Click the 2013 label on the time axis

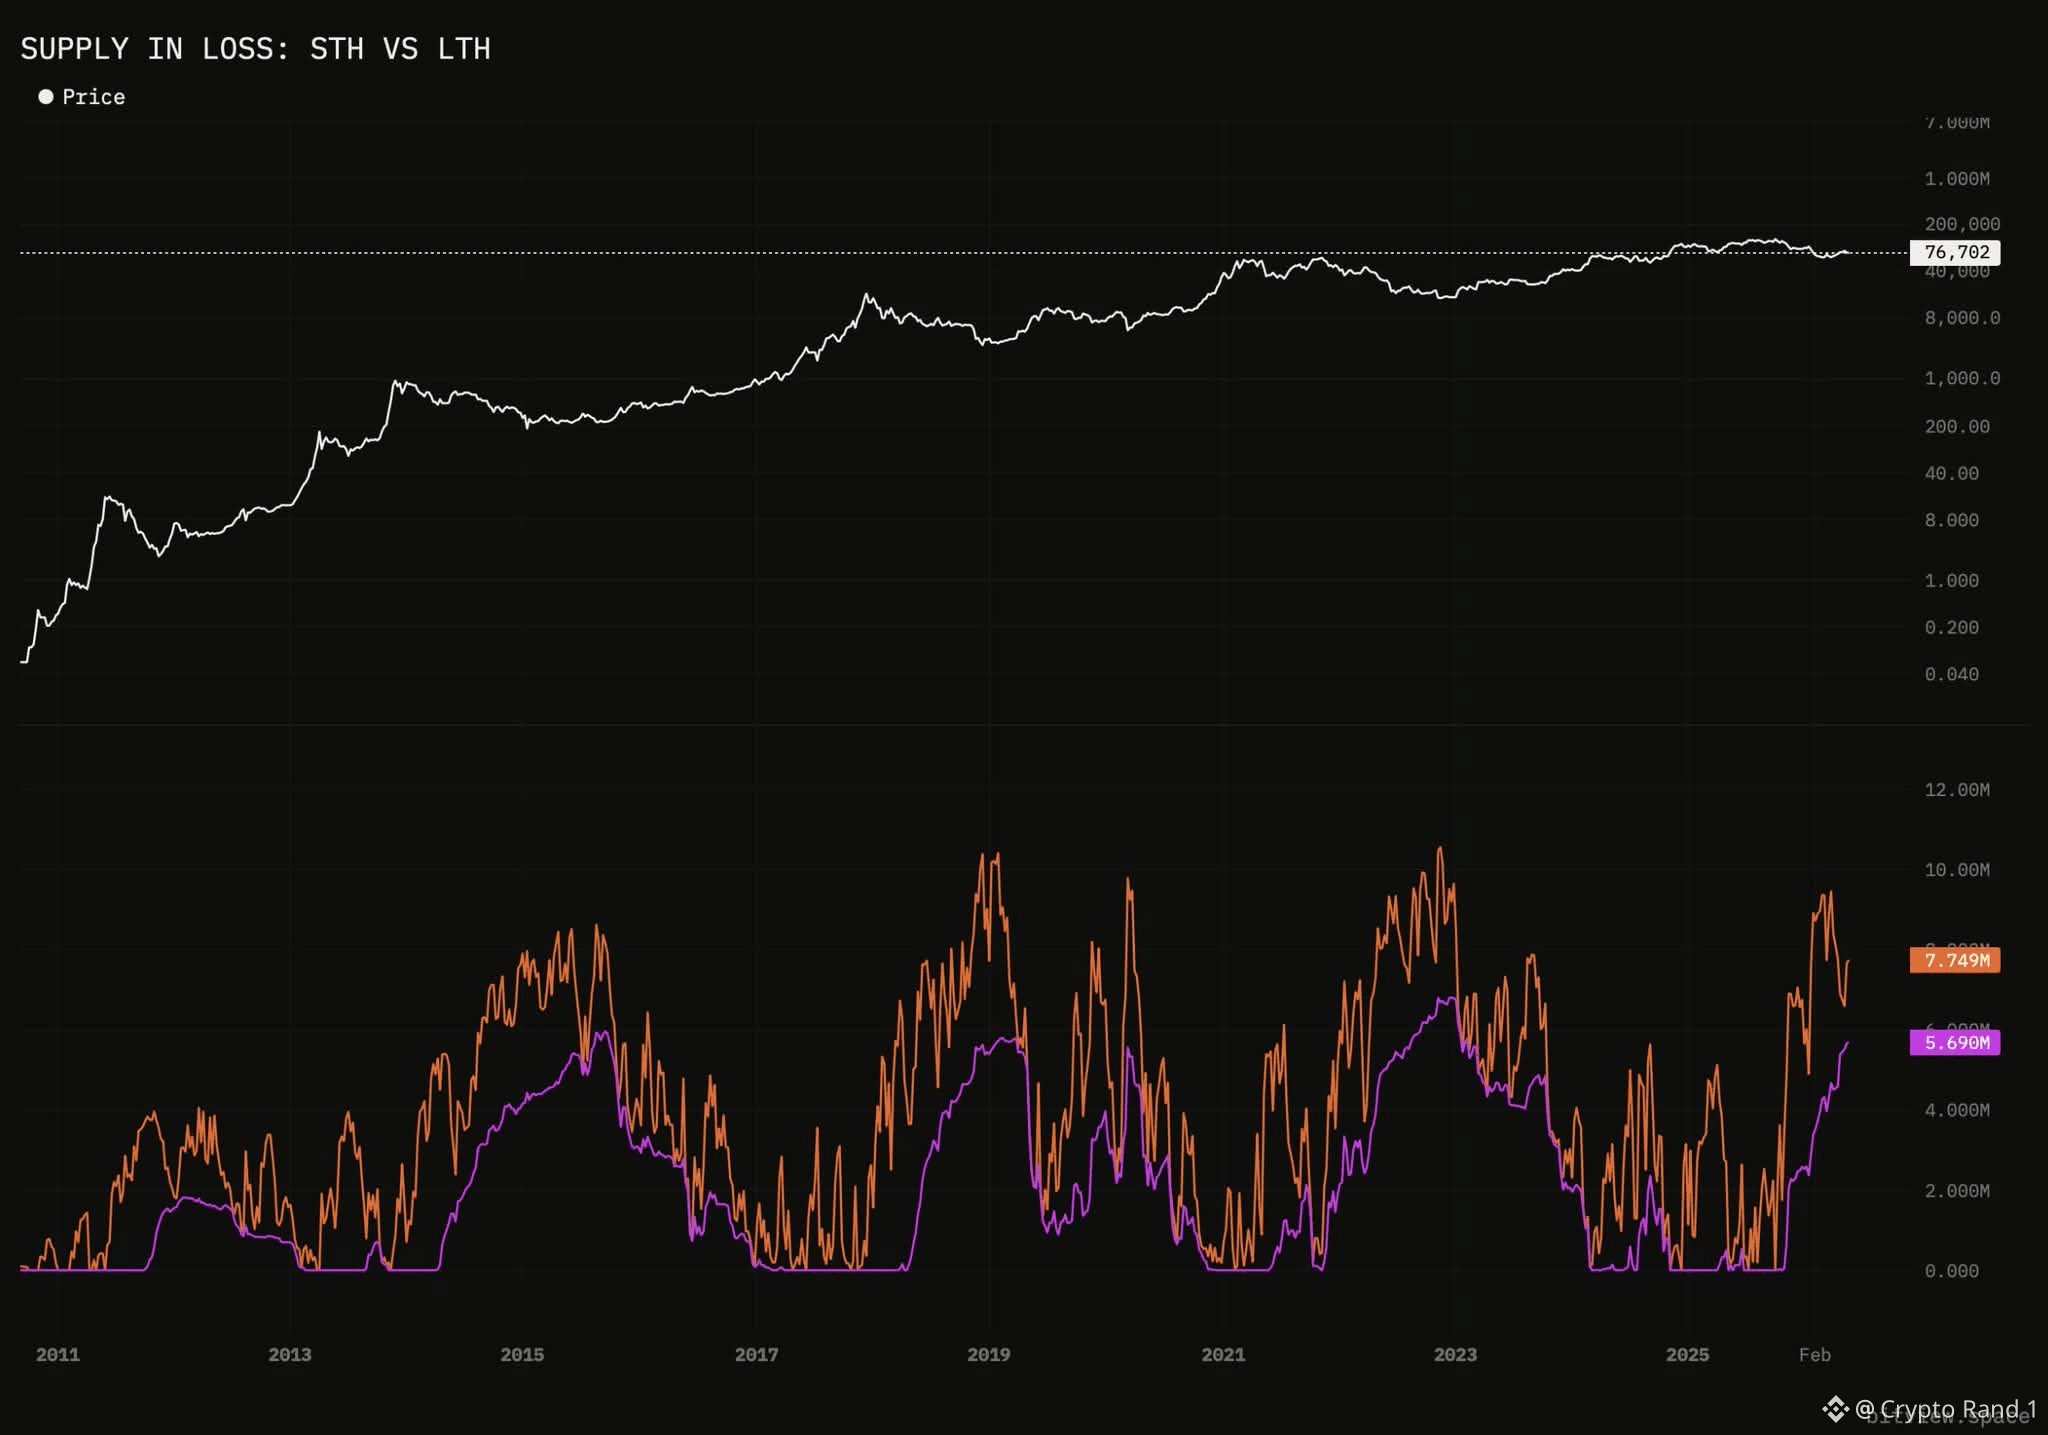pyautogui.click(x=290, y=1355)
